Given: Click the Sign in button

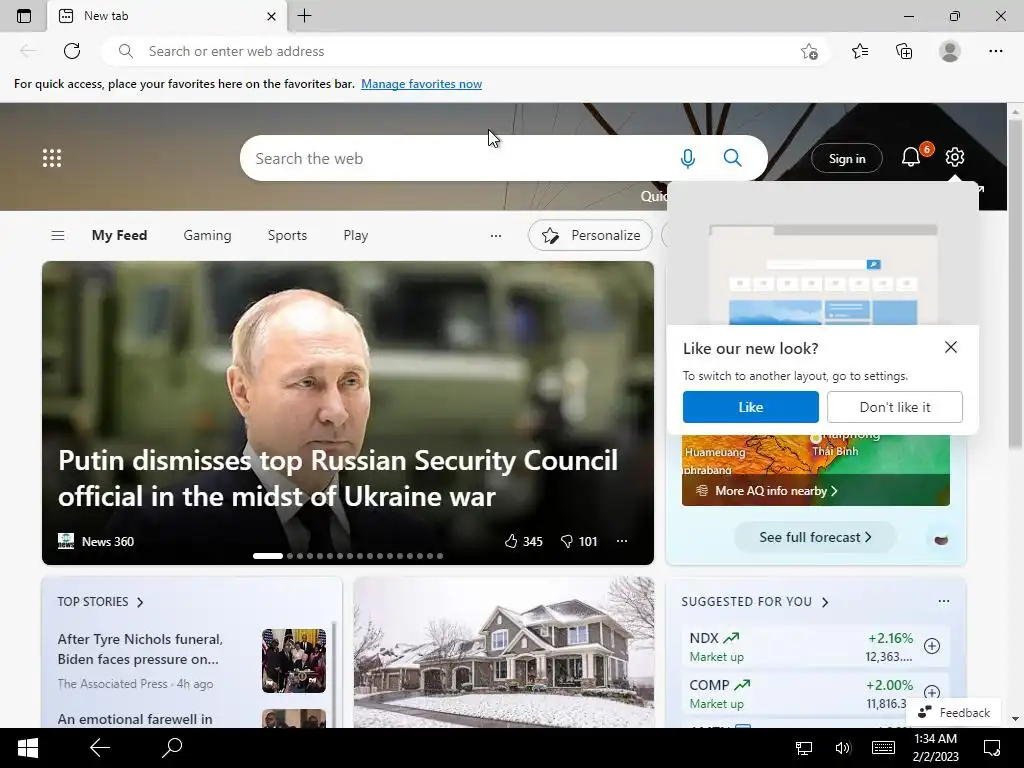Looking at the screenshot, I should [847, 159].
